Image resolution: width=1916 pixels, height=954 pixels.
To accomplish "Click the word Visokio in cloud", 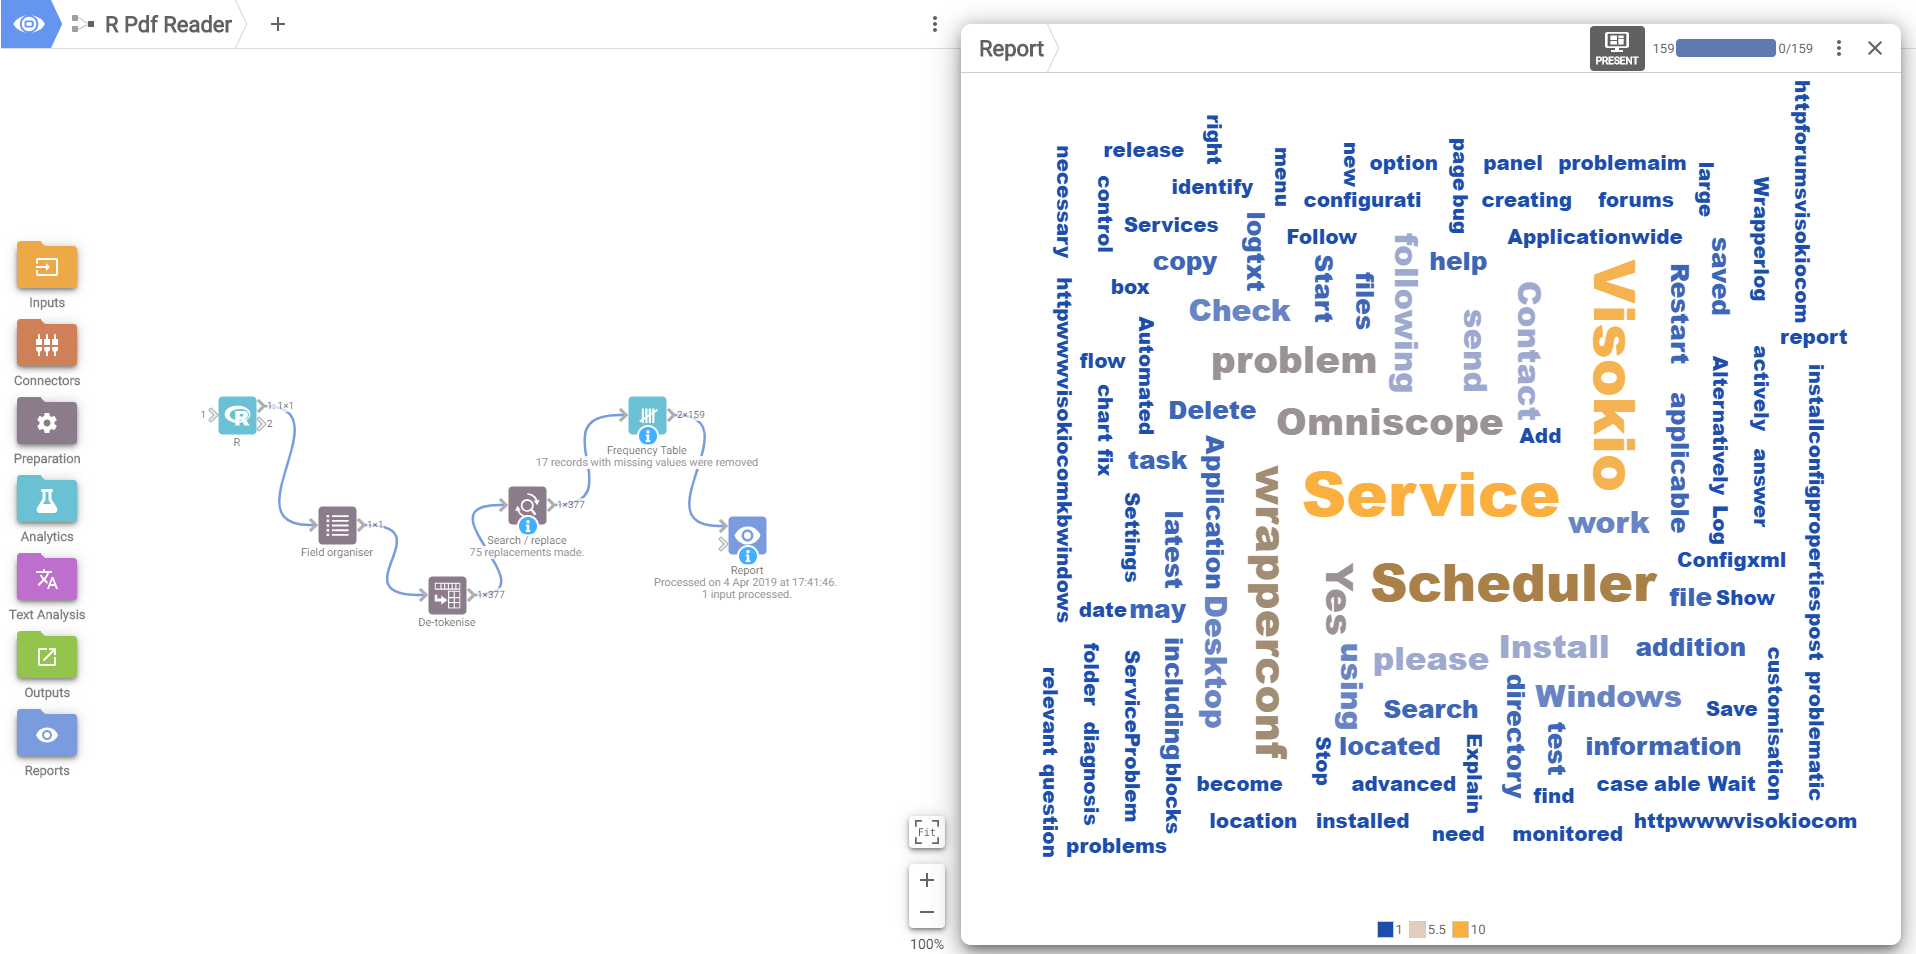I will [x=1613, y=375].
